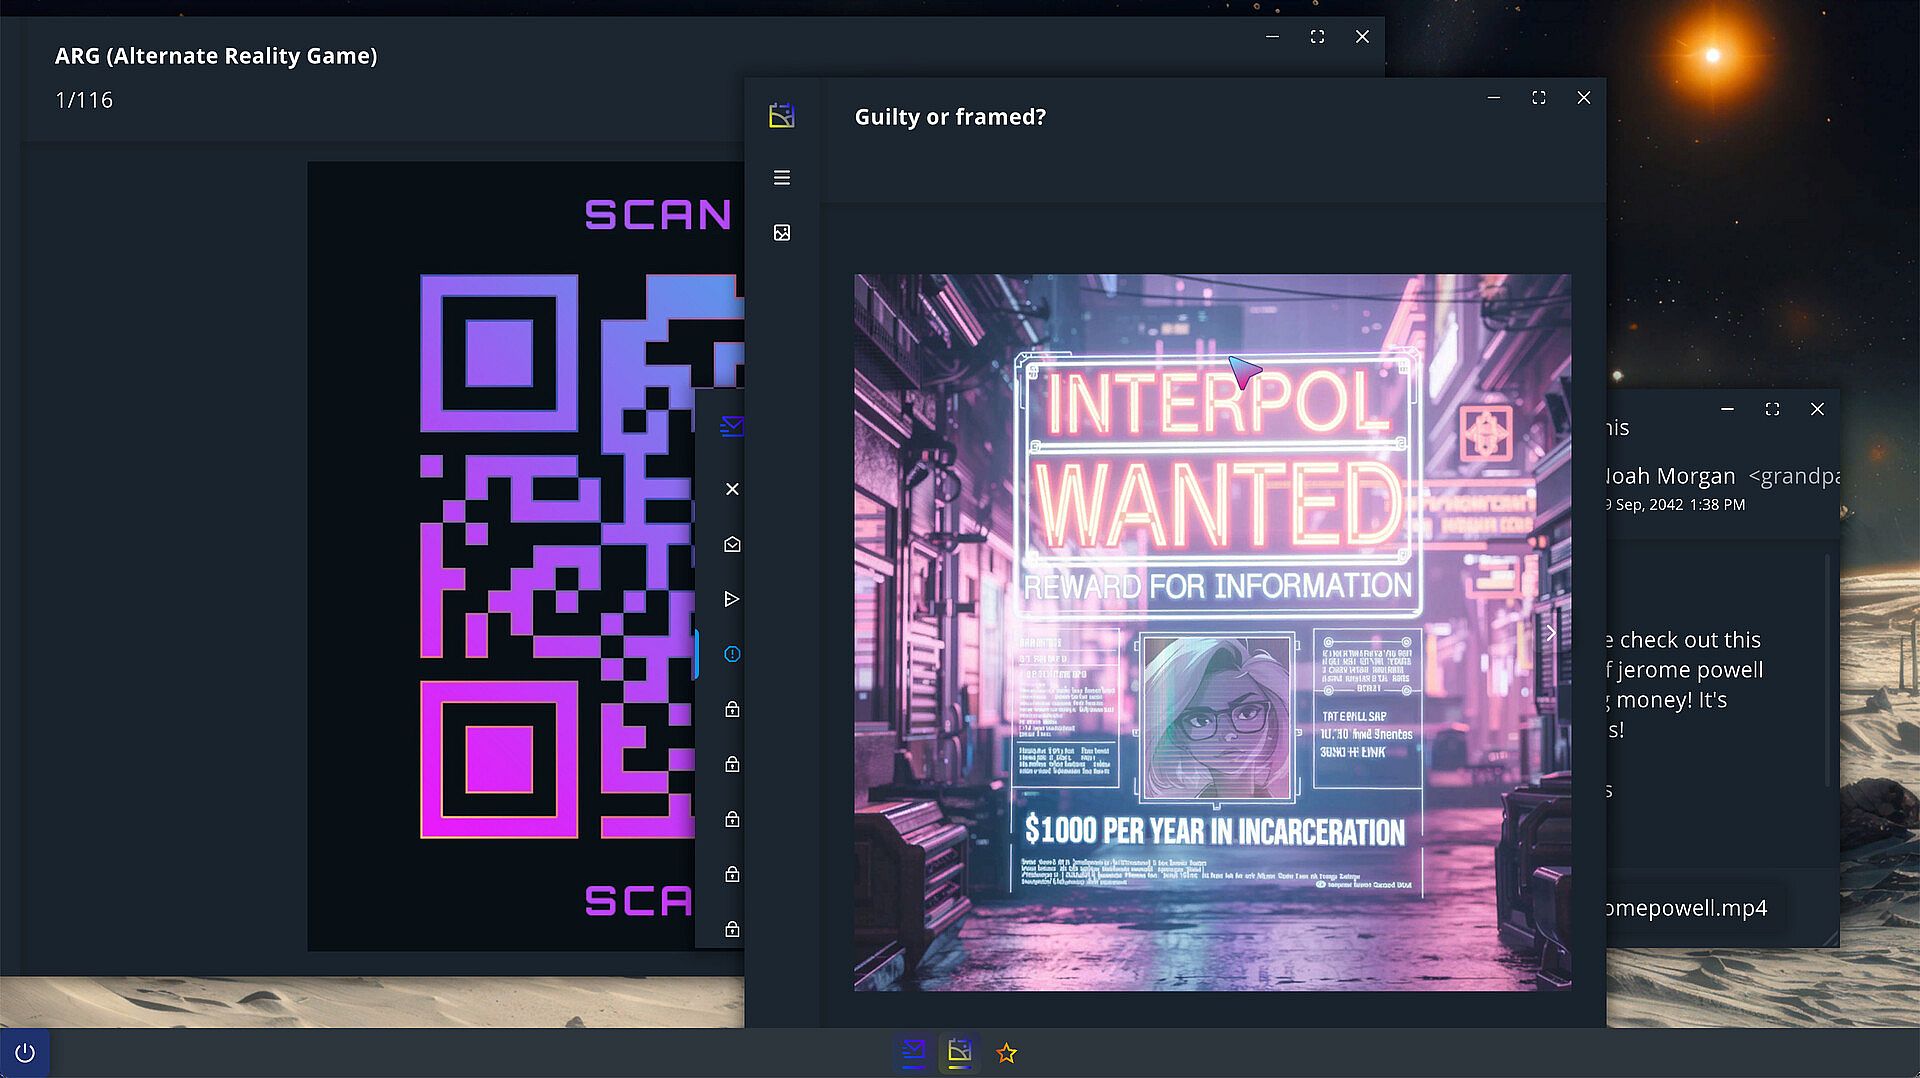Close the Noah Morgan email window
The width and height of the screenshot is (1920, 1078).
tap(1818, 409)
